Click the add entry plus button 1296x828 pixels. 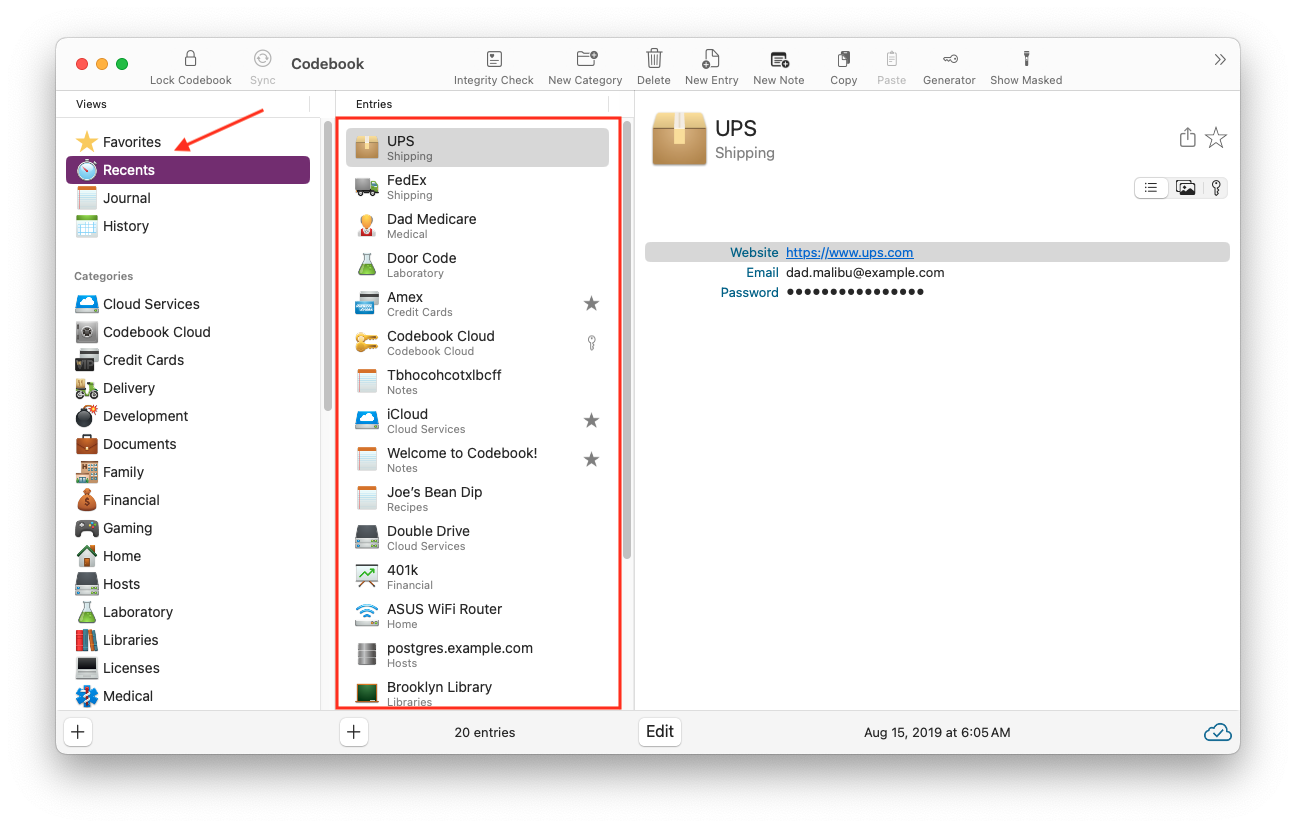tap(353, 732)
